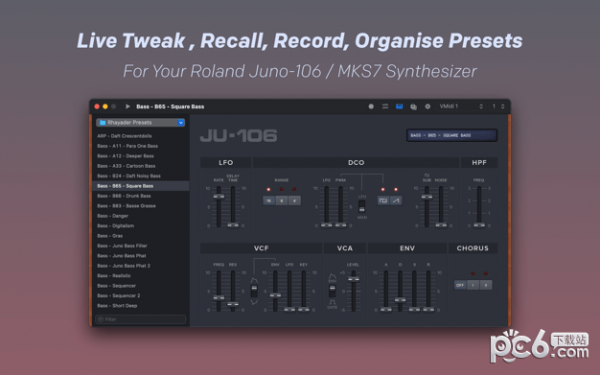Select preset Bass - Realistic

tap(140, 276)
